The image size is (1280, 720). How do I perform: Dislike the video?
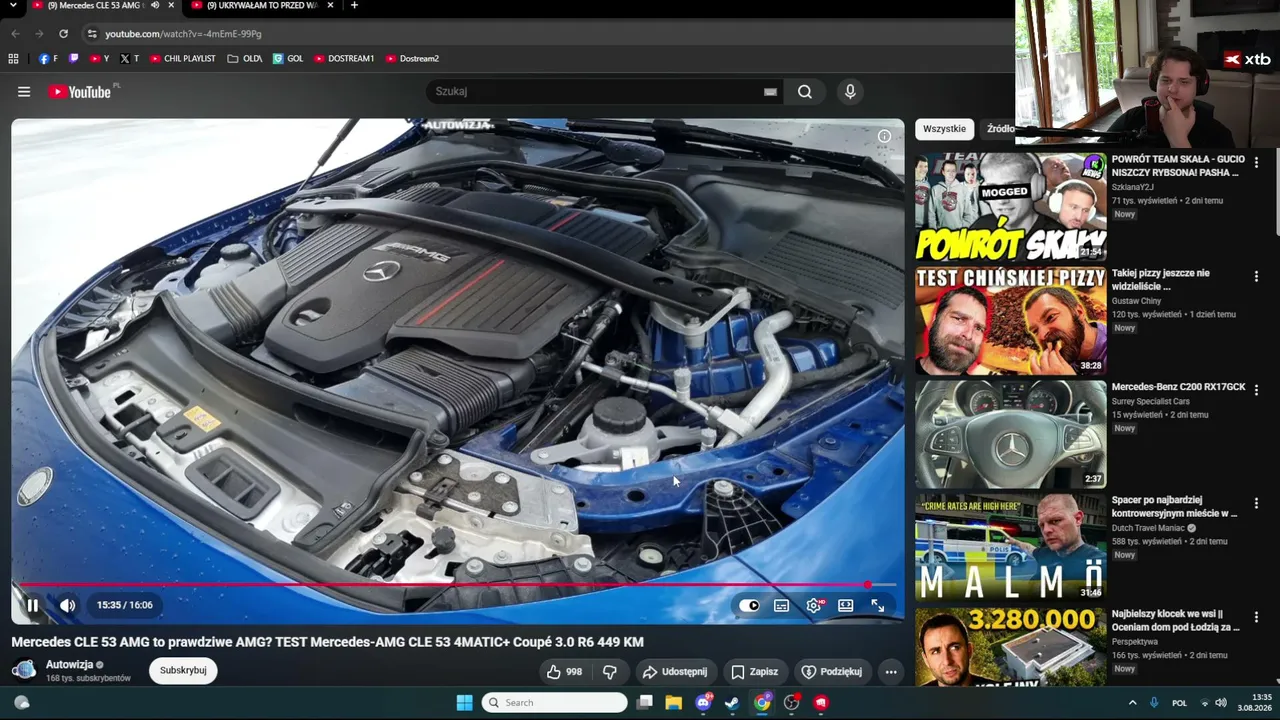(x=609, y=672)
